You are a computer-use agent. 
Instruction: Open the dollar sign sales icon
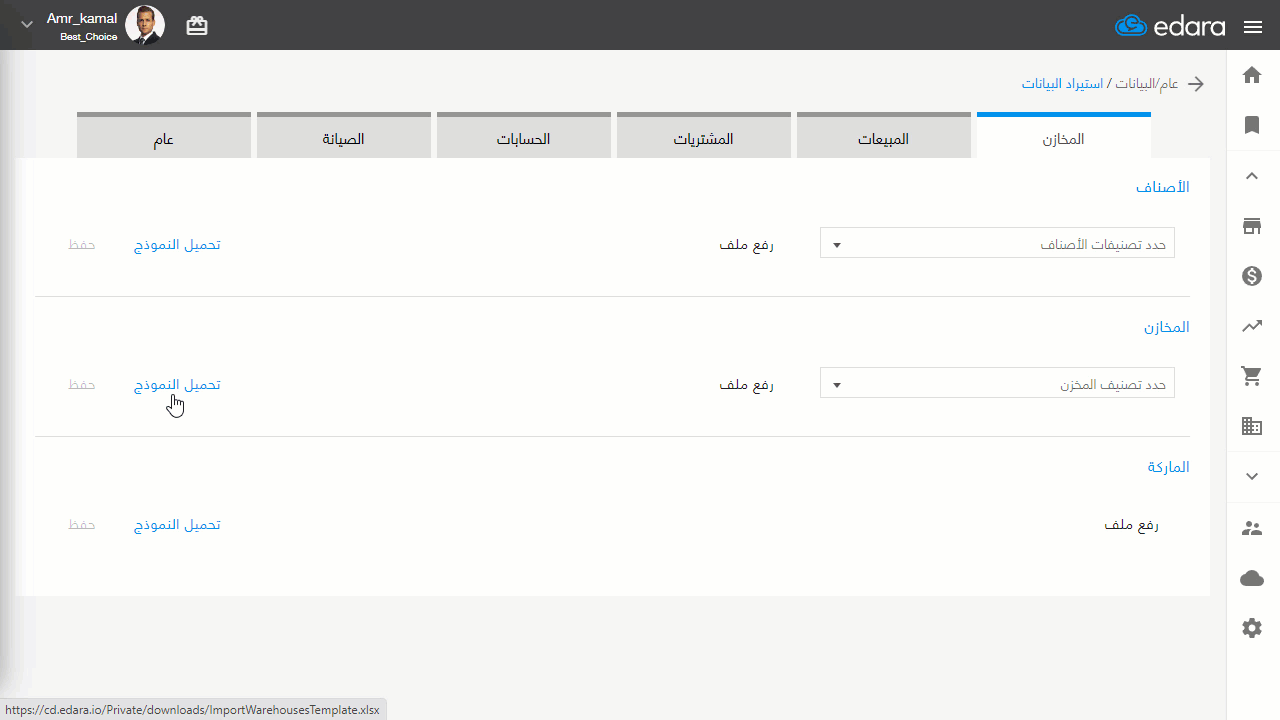tap(1252, 276)
